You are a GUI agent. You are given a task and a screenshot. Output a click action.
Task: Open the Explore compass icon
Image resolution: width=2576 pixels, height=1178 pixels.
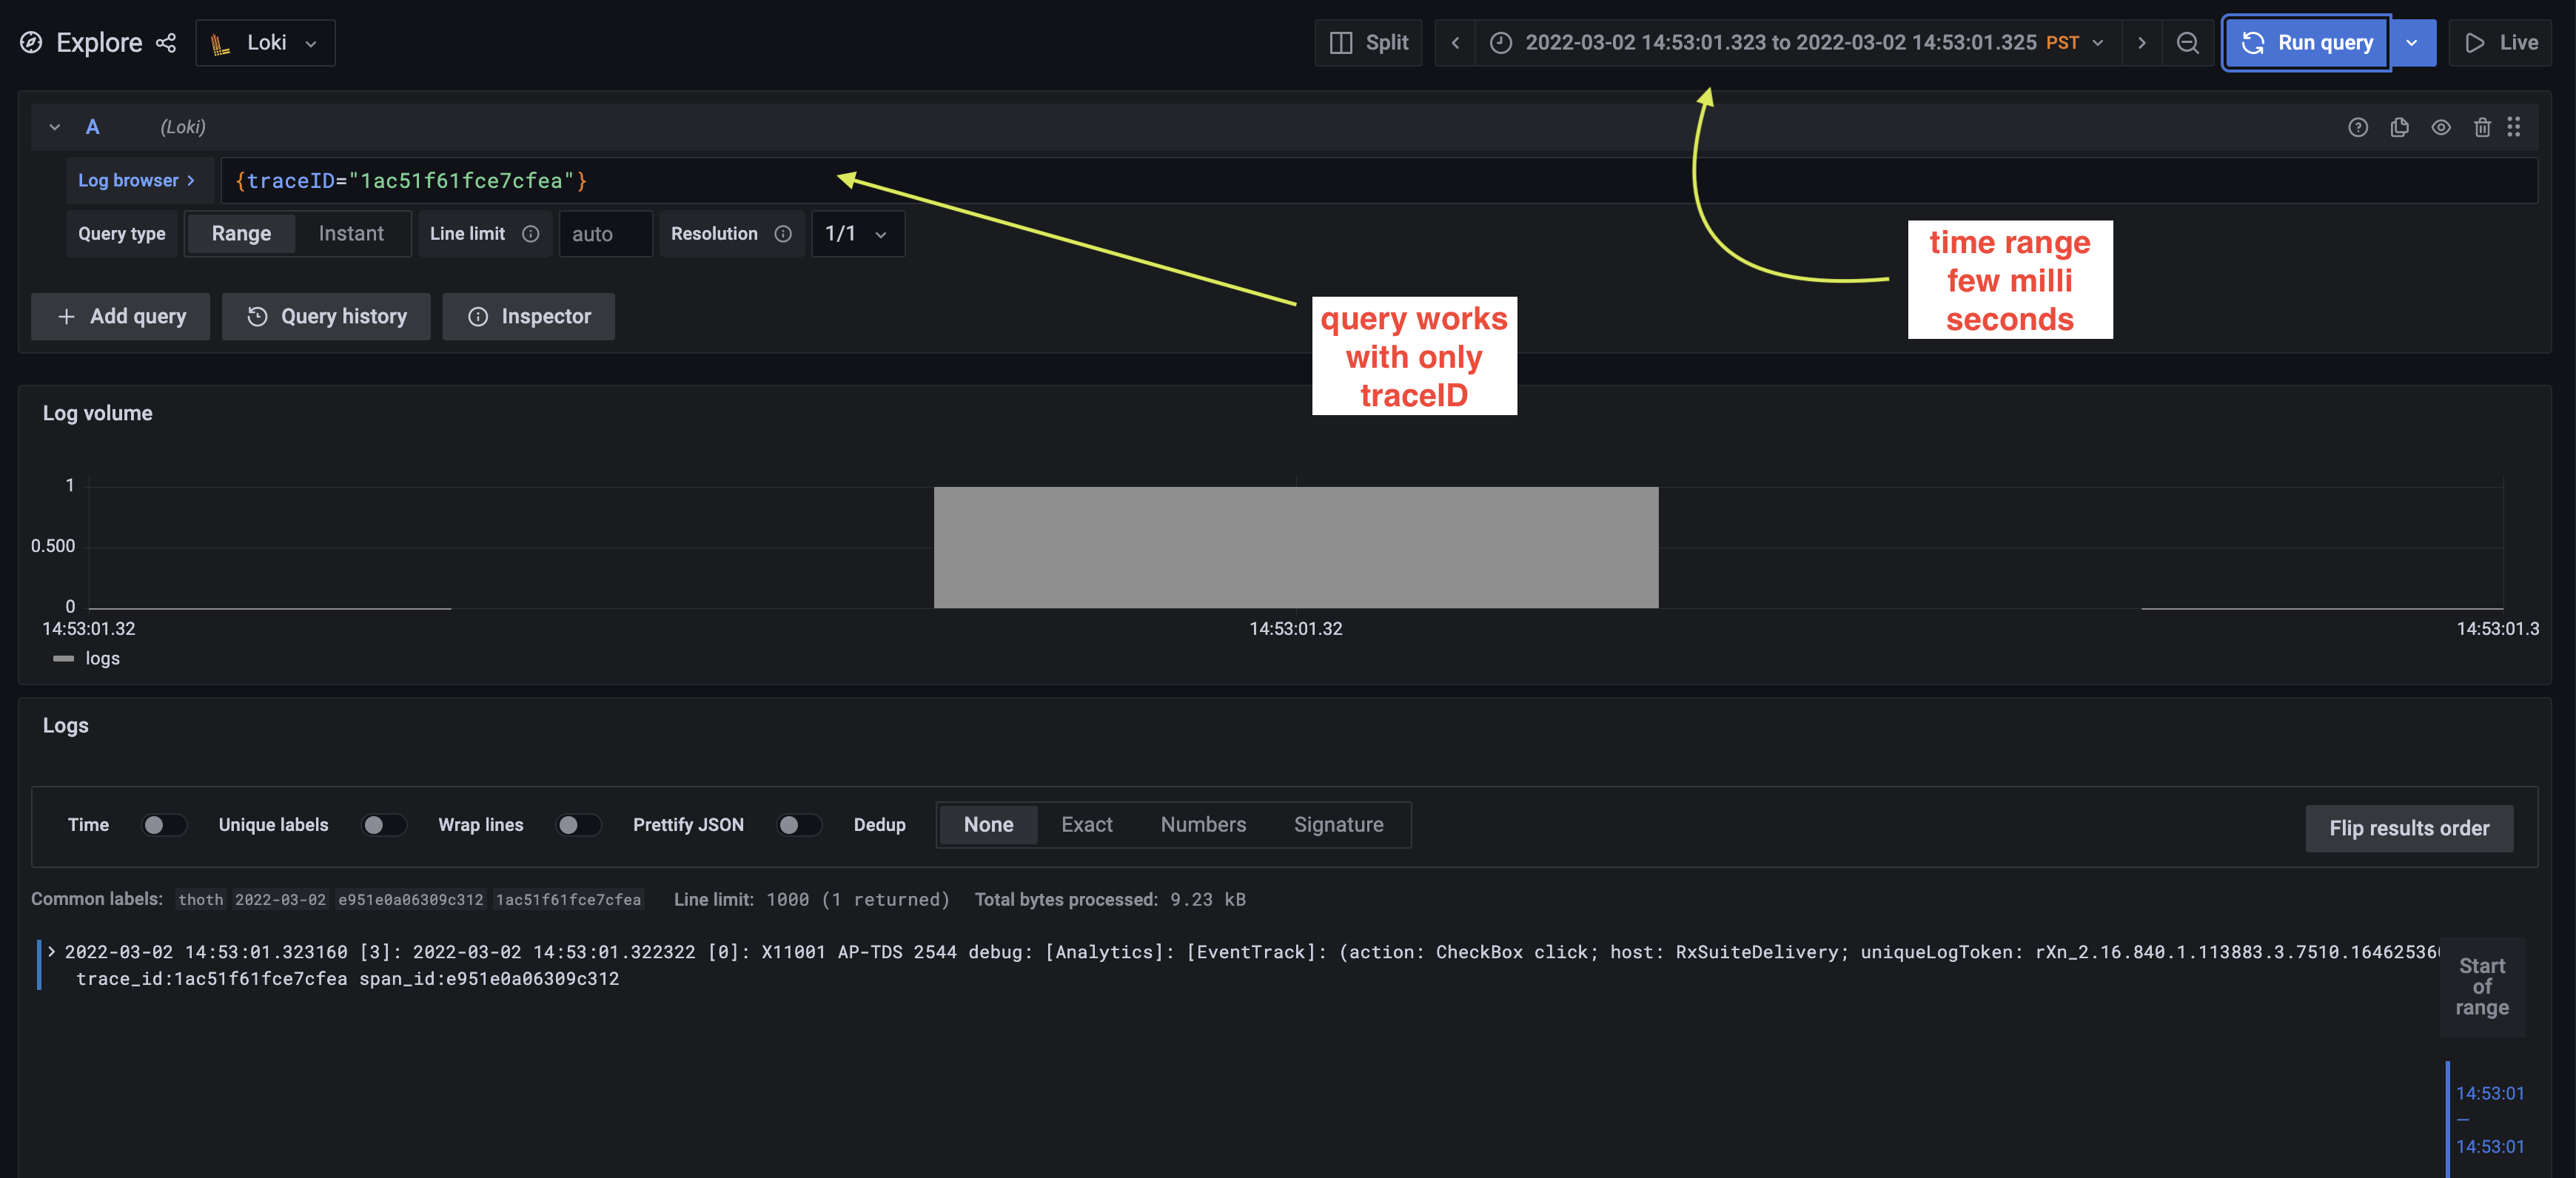point(31,42)
